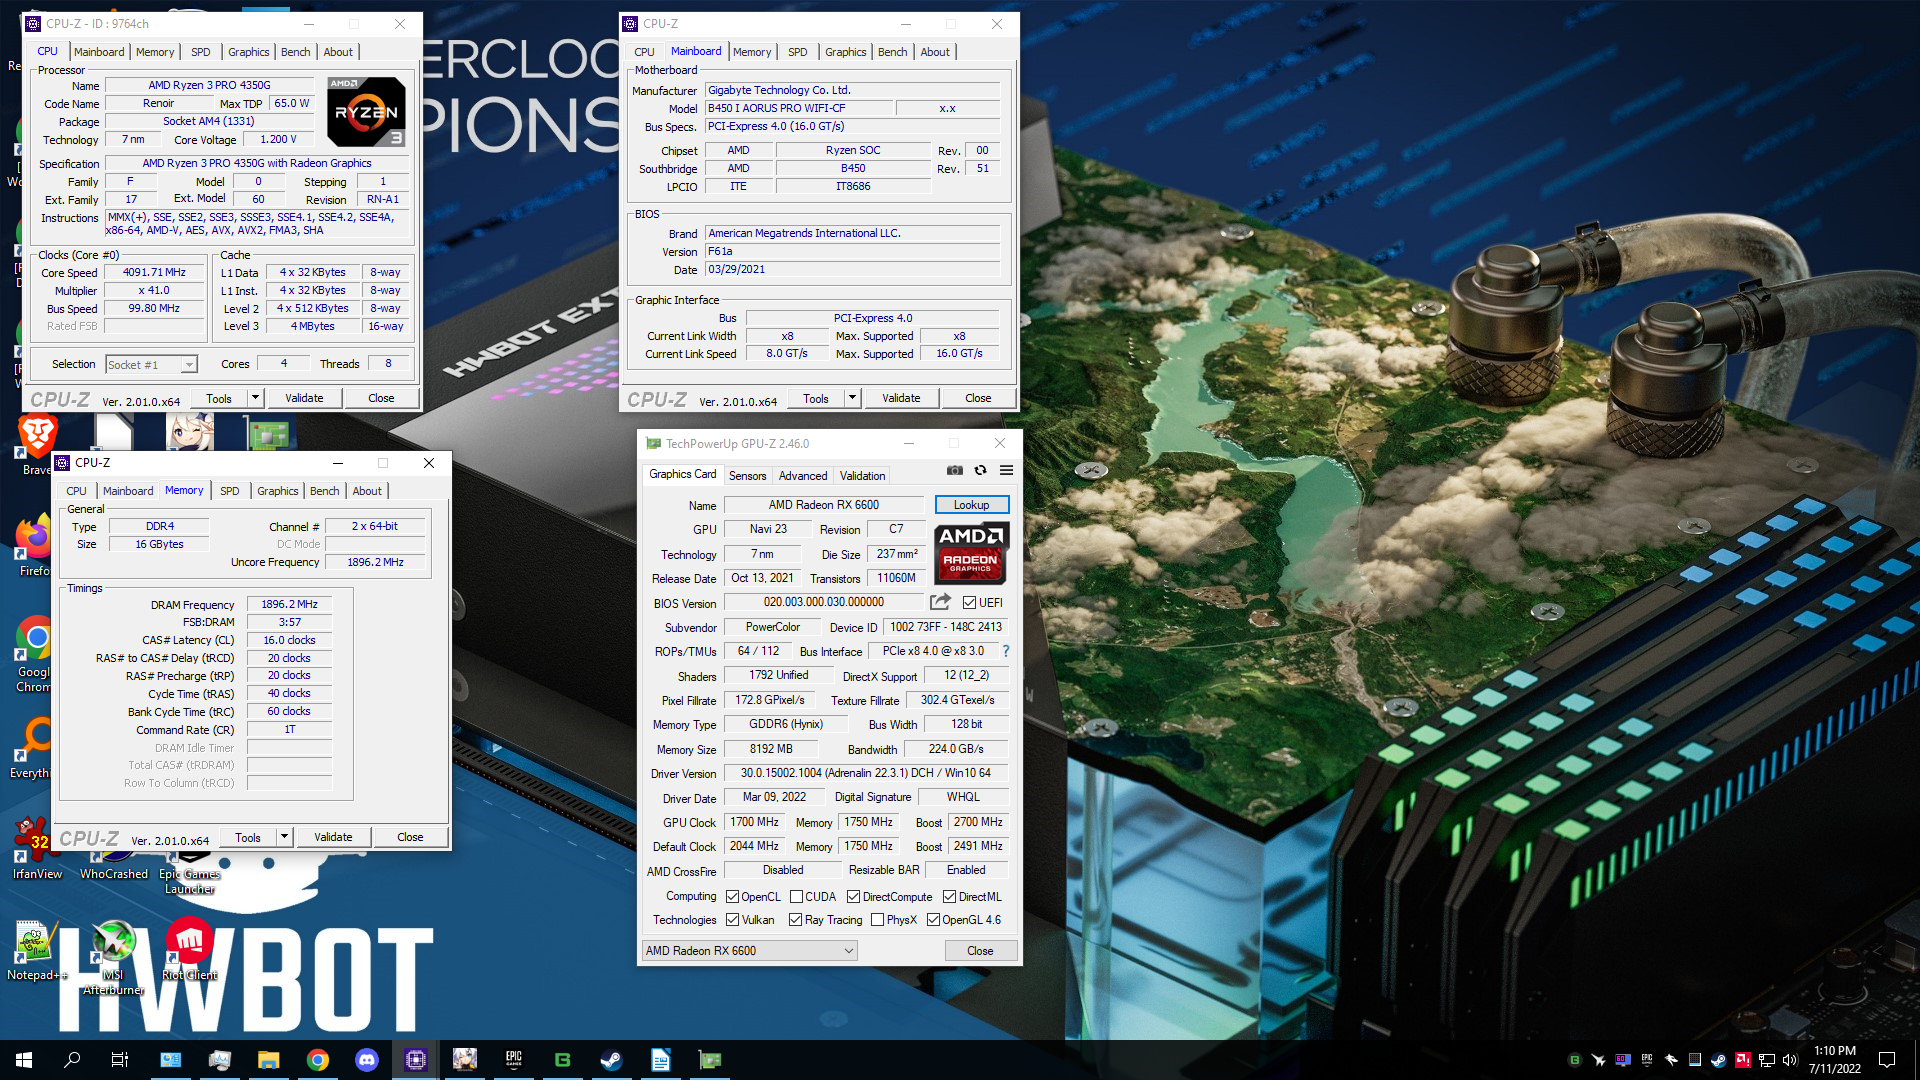Screen dimensions: 1920x1080
Task: Switch to the Advanced tab in GPU-Z
Action: [803, 476]
